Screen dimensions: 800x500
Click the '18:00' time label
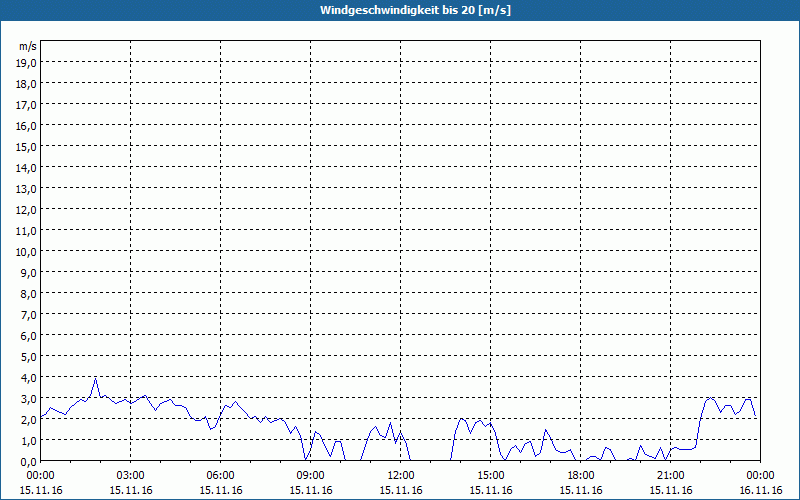pyautogui.click(x=581, y=476)
